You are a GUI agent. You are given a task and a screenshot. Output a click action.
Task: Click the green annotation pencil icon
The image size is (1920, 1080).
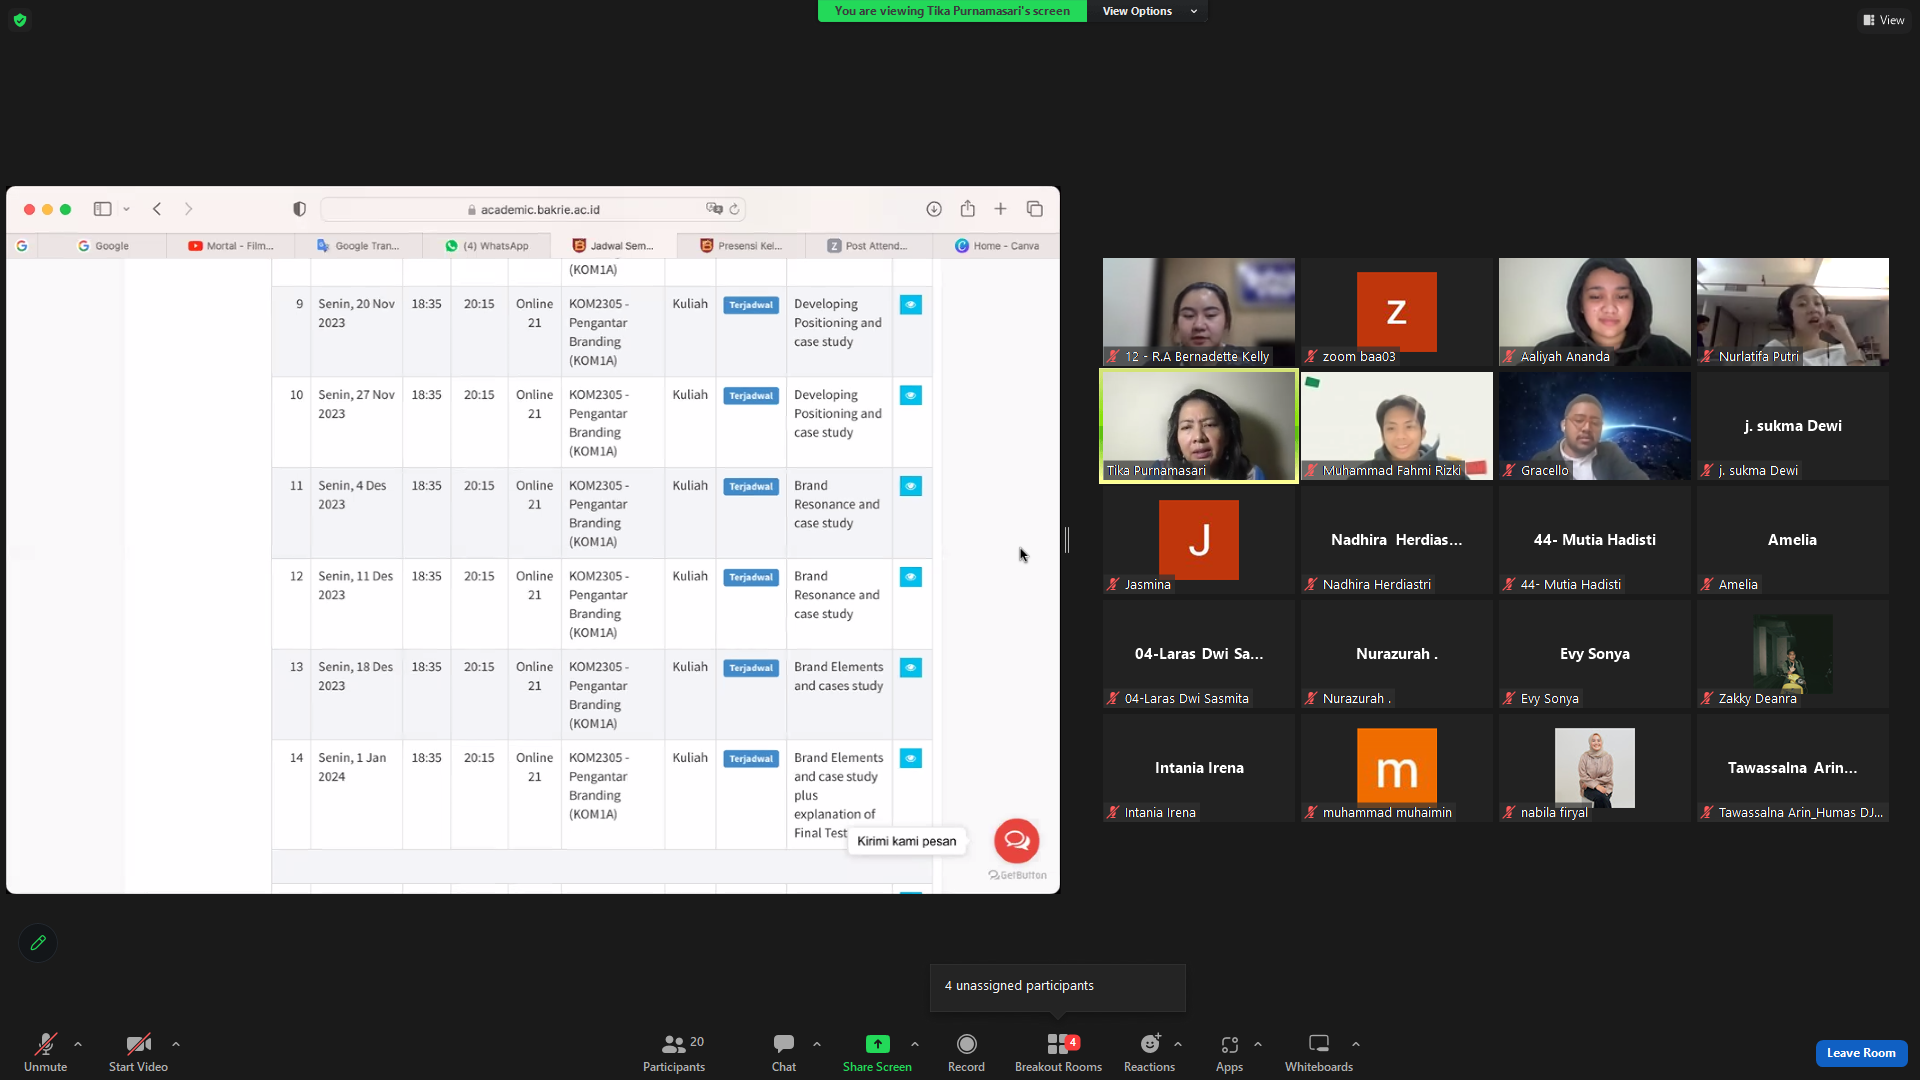[x=38, y=943]
